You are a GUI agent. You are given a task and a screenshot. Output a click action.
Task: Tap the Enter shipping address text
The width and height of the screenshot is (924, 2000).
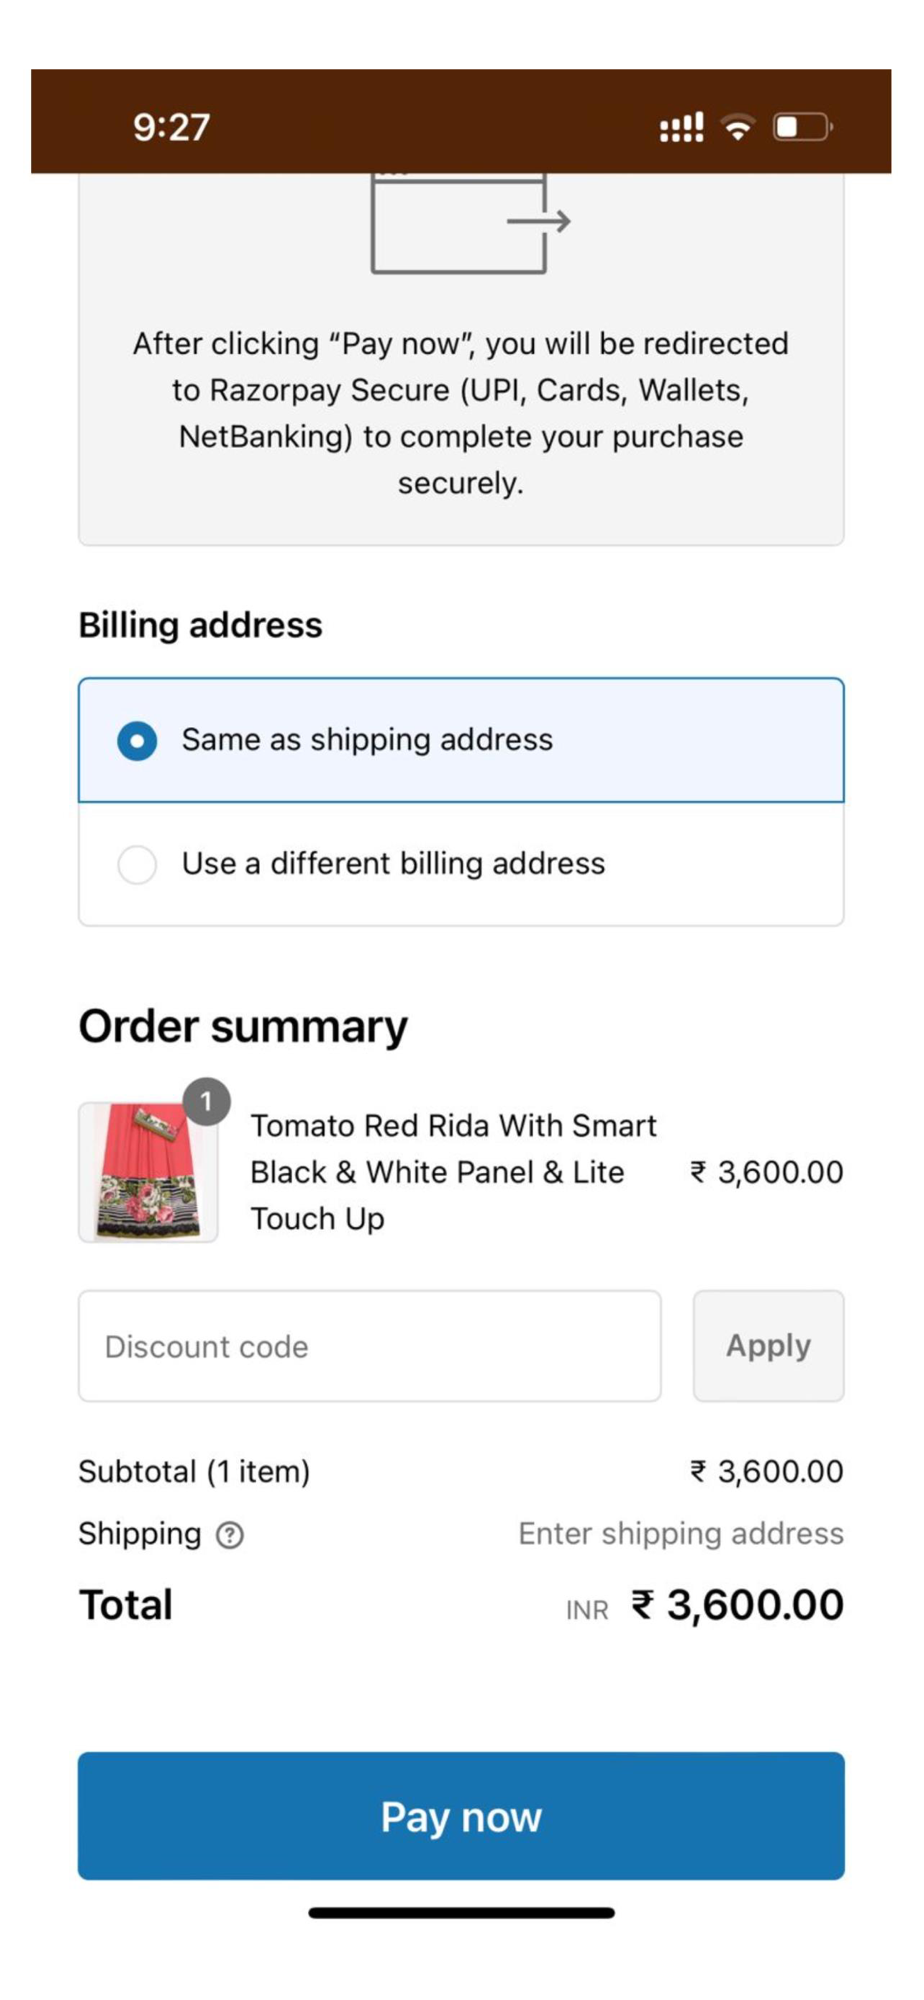coord(680,1534)
